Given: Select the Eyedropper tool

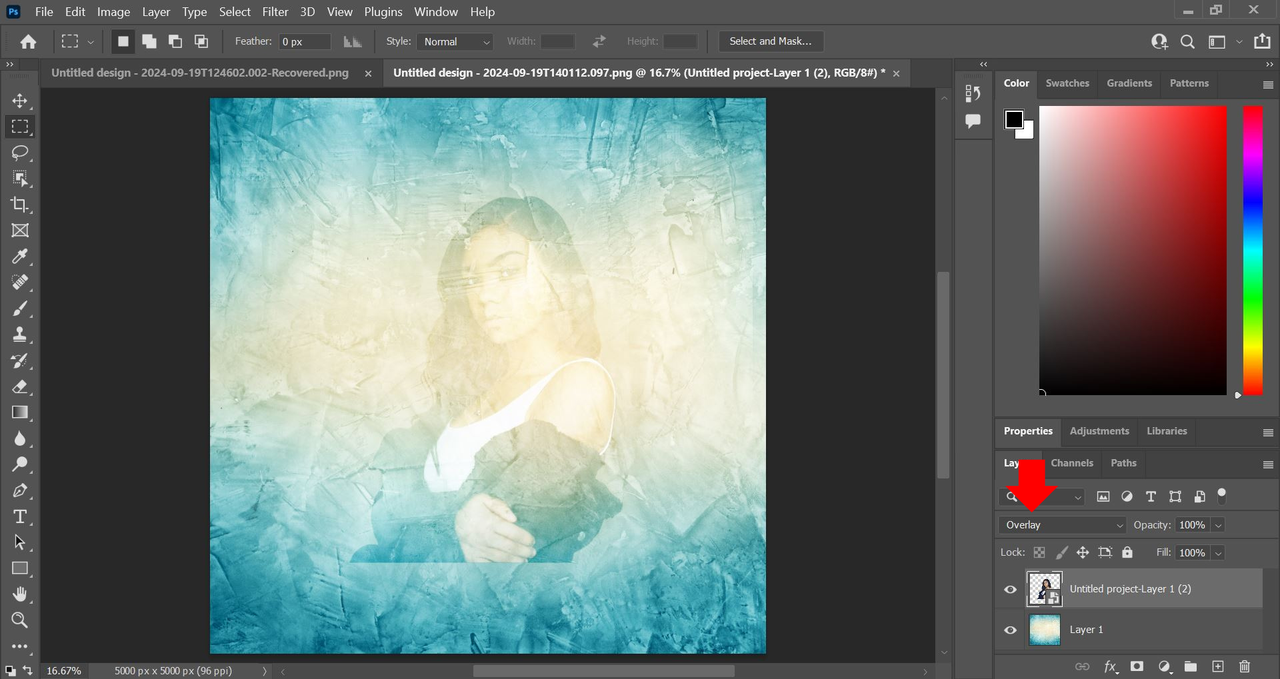Looking at the screenshot, I should 19,257.
